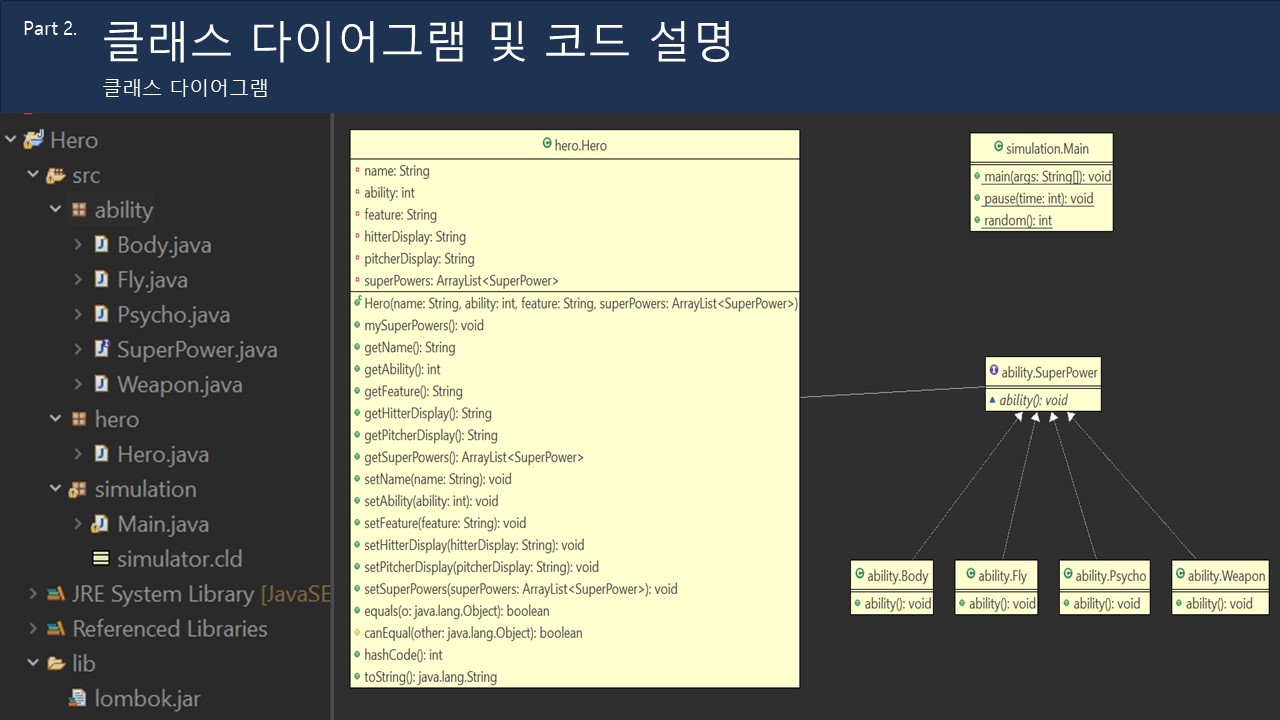Screen dimensions: 1280x720
Task: Click the simulation.Main class icon in diagram
Action: pyautogui.click(x=998, y=148)
